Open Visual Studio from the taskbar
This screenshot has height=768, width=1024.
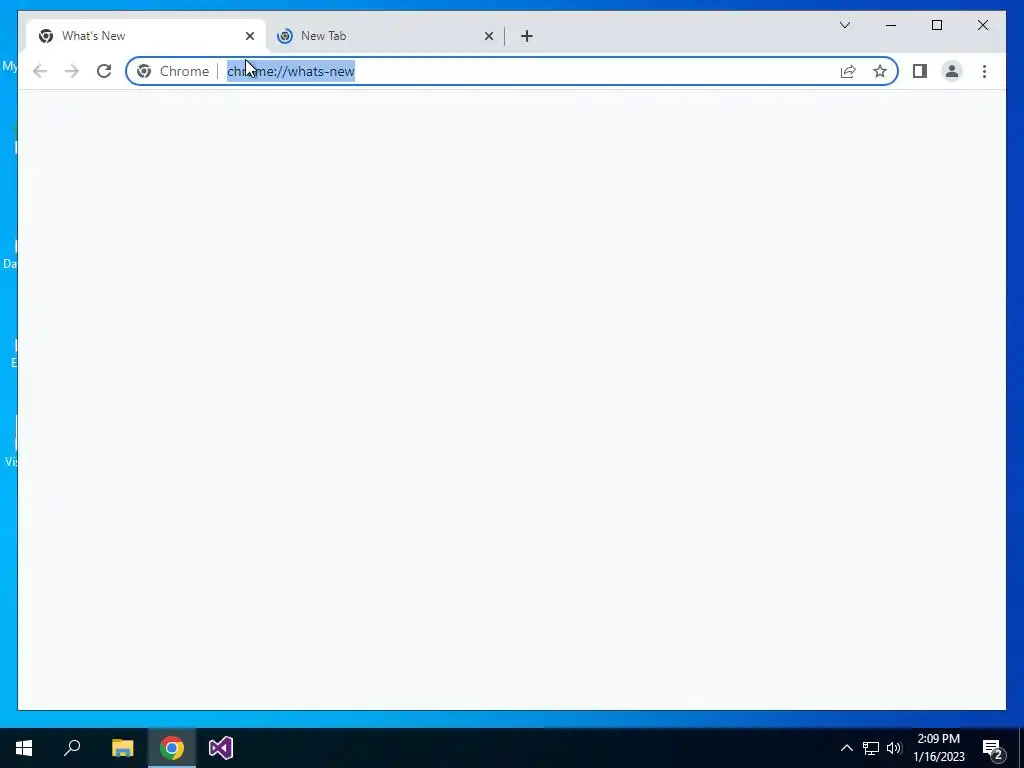pos(221,748)
